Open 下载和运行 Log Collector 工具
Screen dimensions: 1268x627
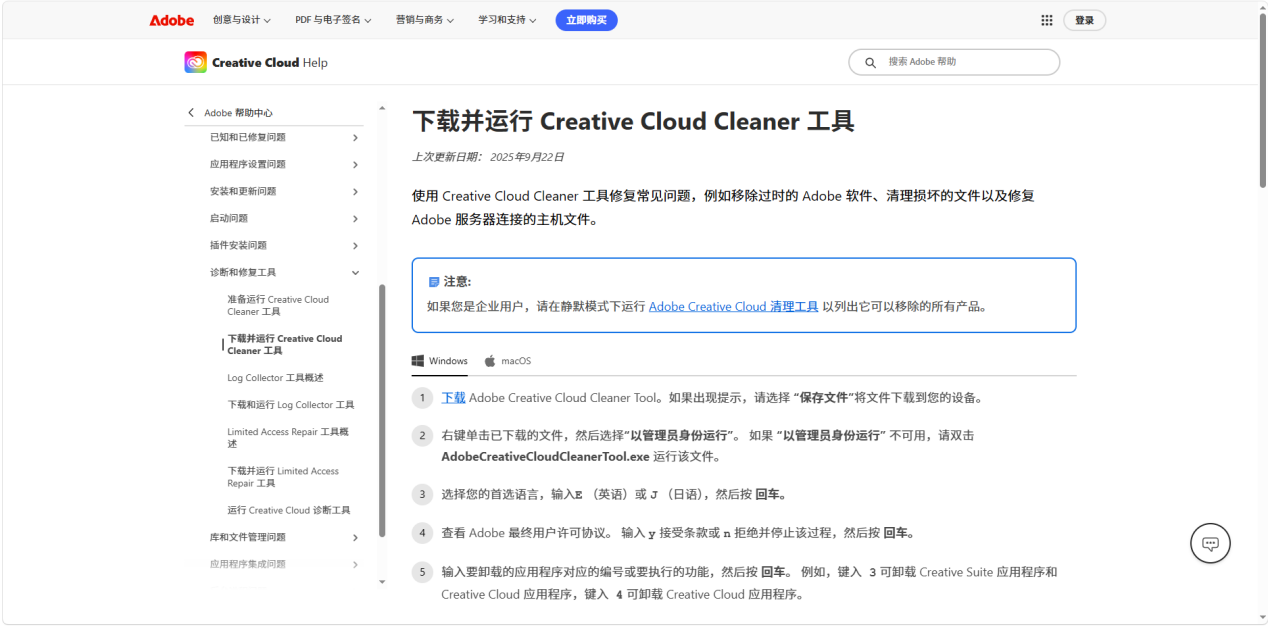[290, 405]
